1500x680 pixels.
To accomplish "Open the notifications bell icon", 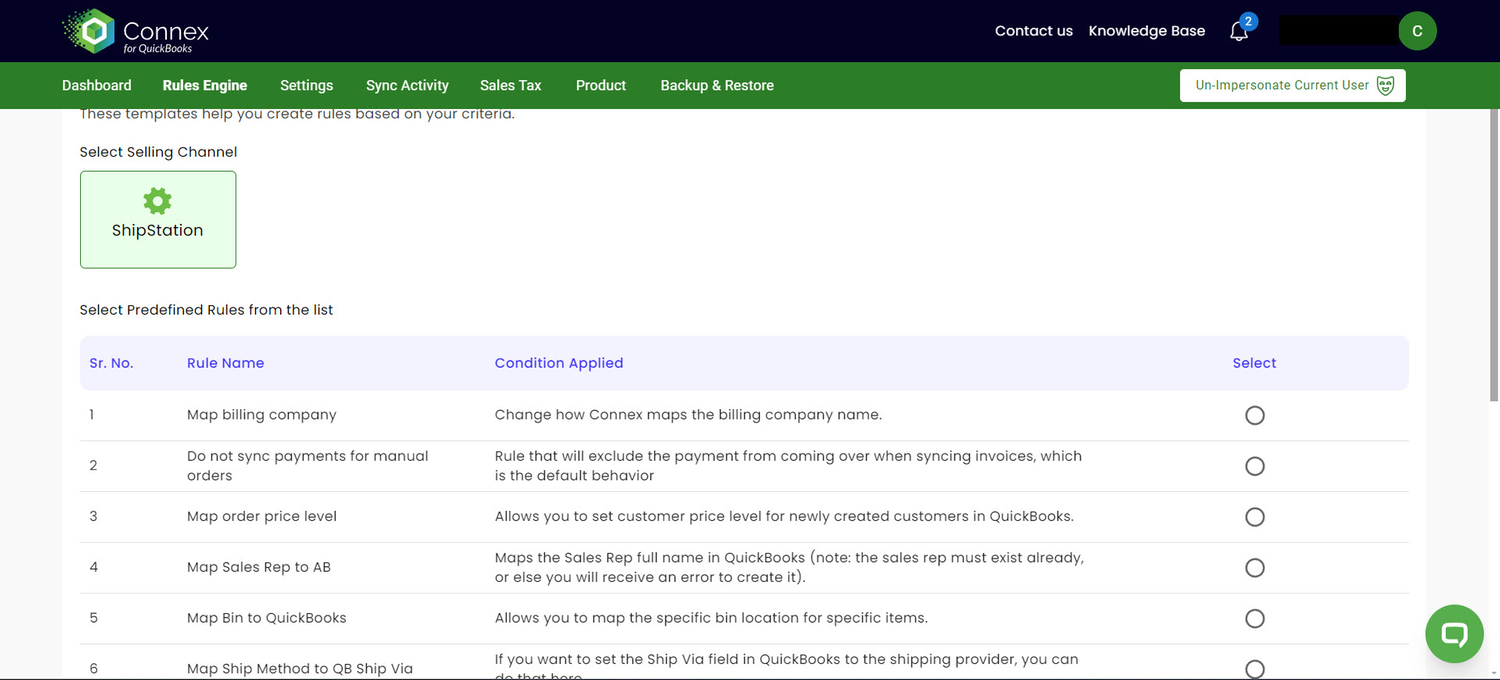I will tap(1239, 31).
